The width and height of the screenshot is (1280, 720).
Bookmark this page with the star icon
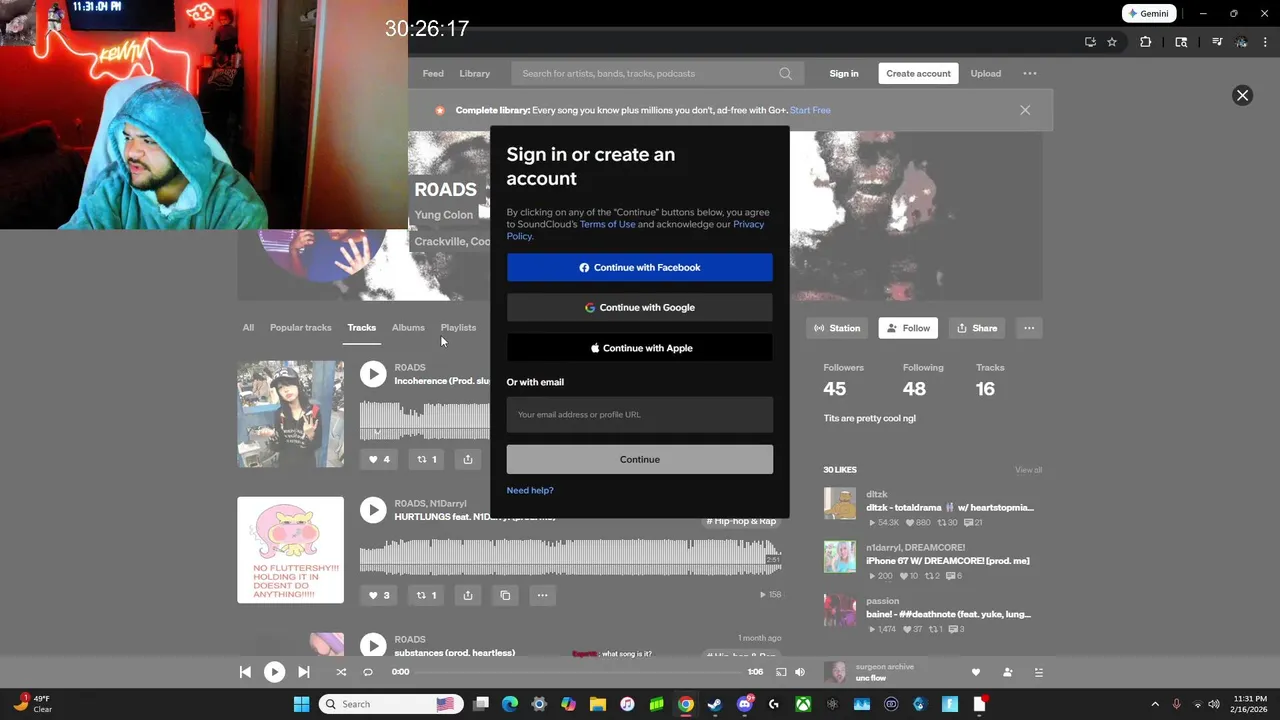point(1112,42)
